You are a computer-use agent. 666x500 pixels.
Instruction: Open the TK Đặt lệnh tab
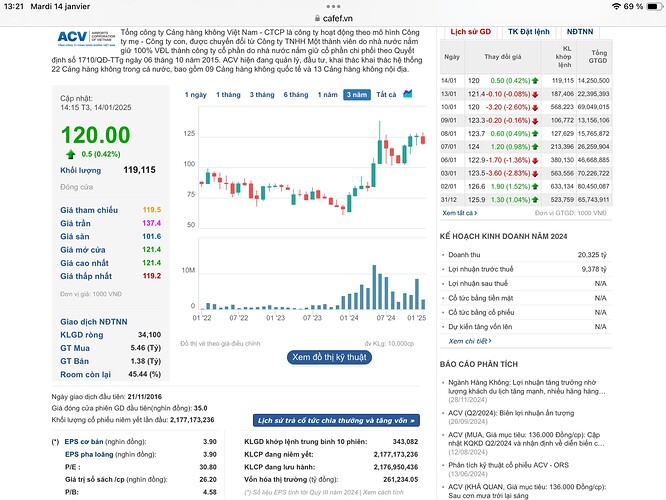coord(528,32)
